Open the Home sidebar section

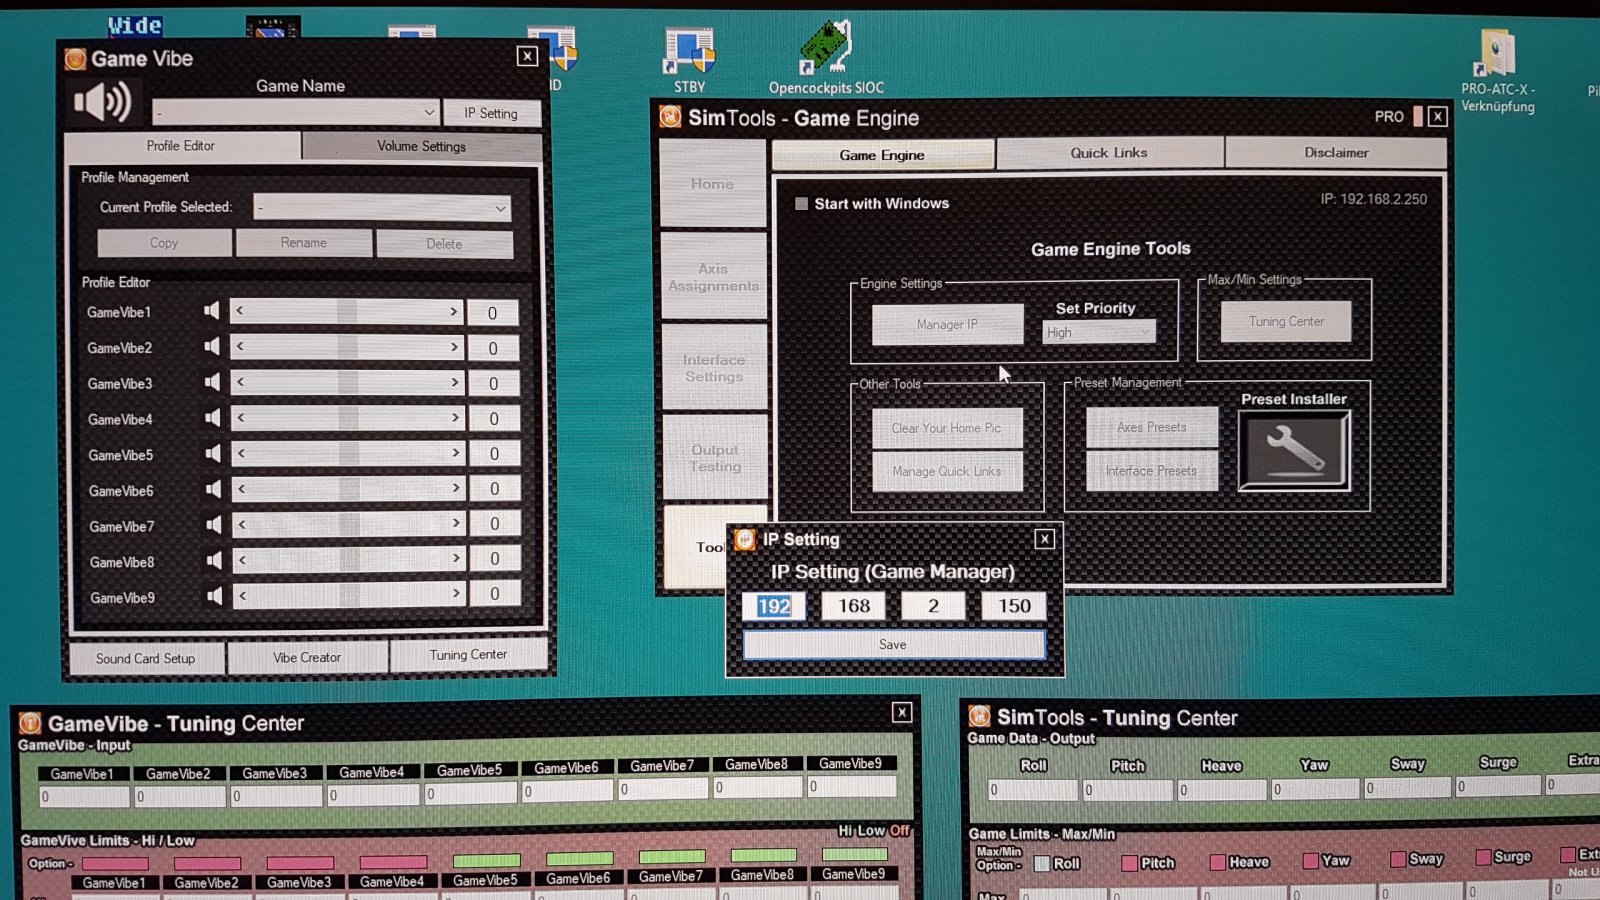pos(712,184)
